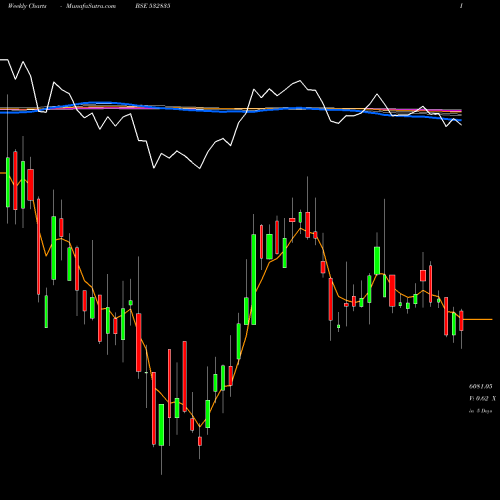This screenshot has height=500, width=500.
Task: Click the lowest-reaching green candlestick on the chart
Action: 161,425
